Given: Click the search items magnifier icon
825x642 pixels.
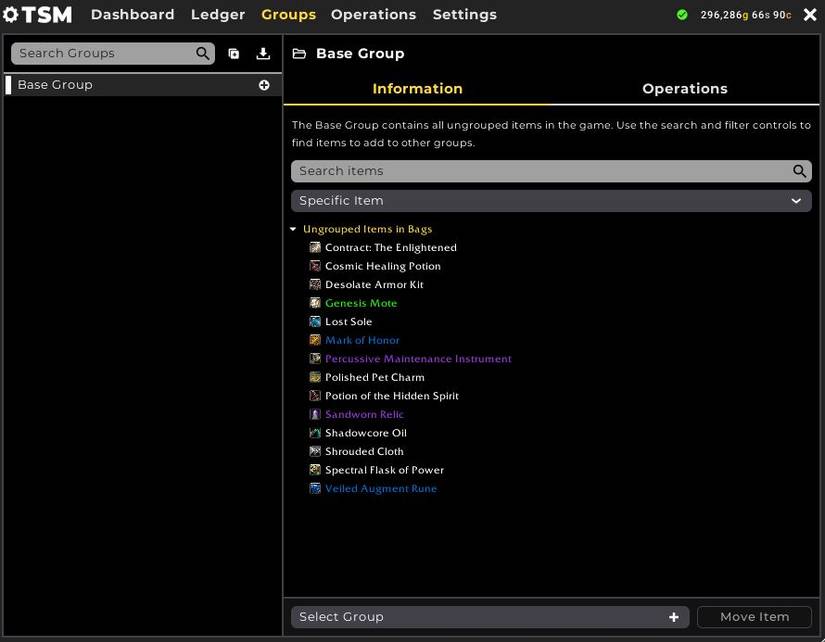Looking at the screenshot, I should pyautogui.click(x=799, y=171).
